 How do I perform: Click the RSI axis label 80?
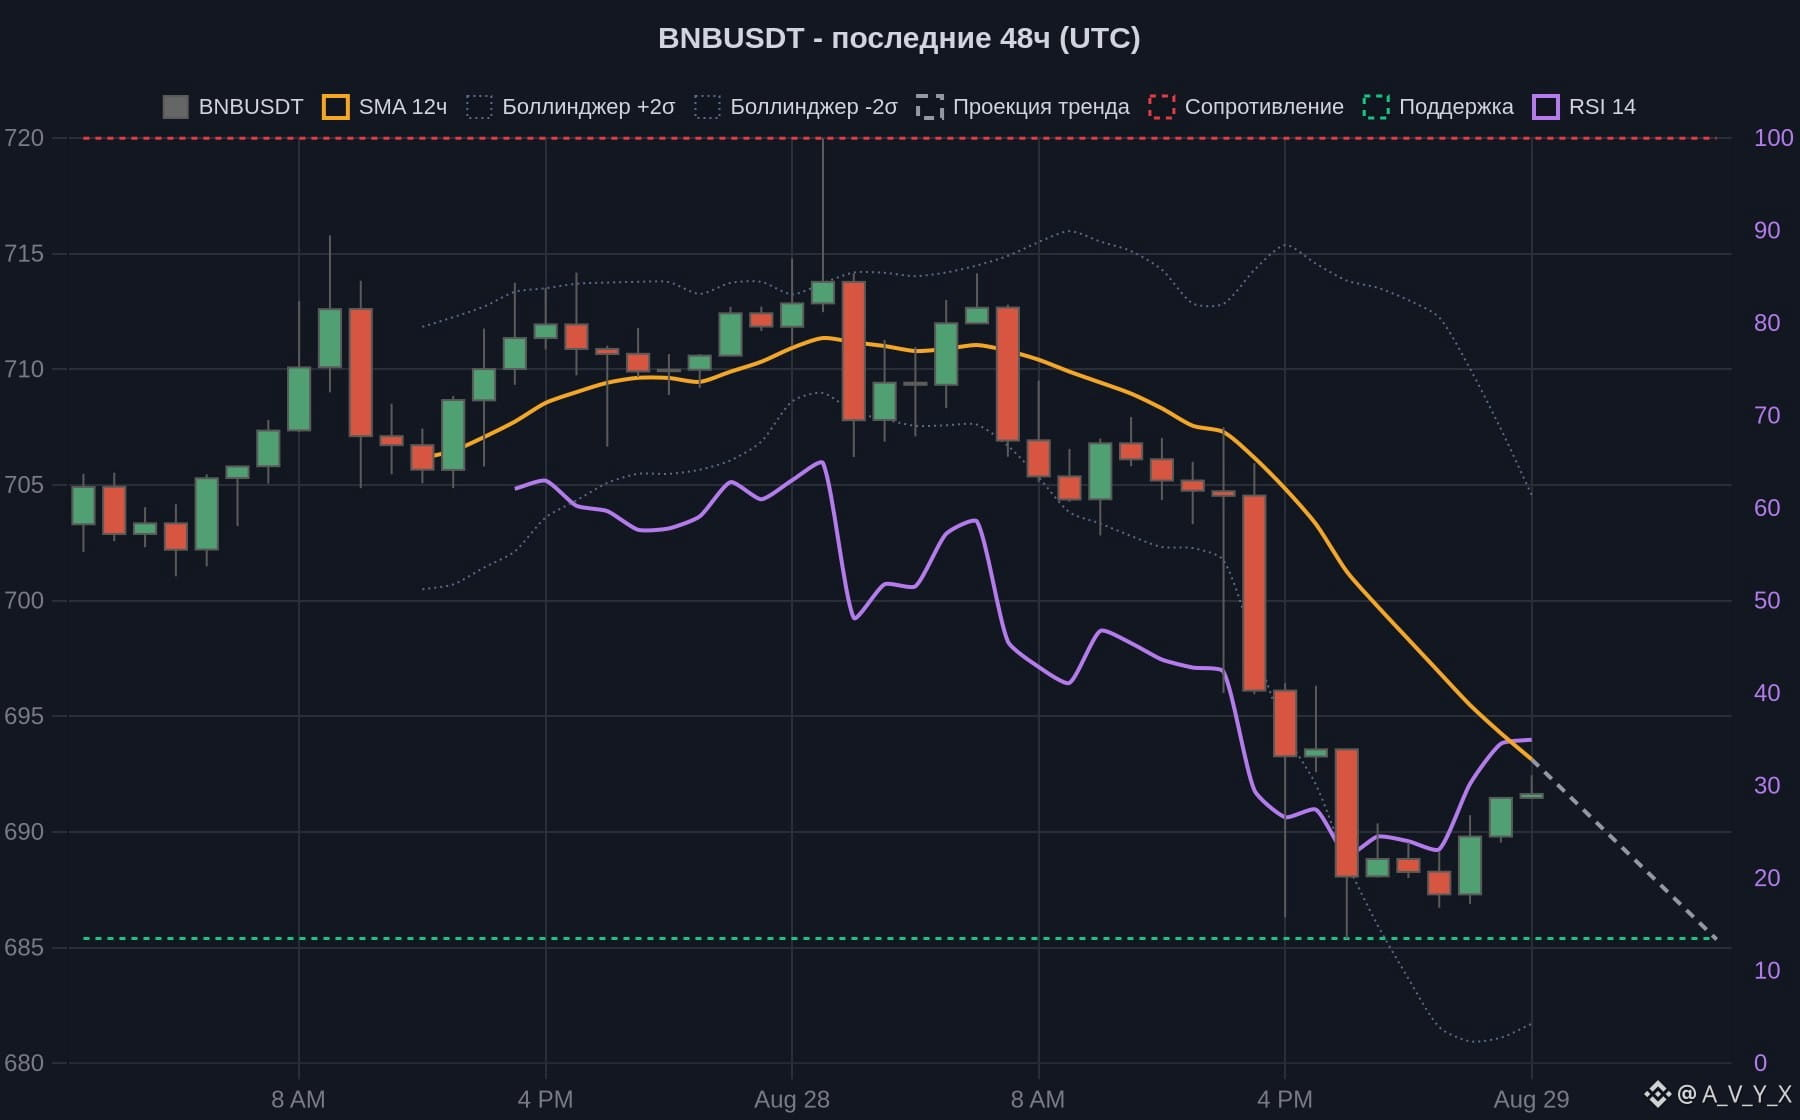1767,323
